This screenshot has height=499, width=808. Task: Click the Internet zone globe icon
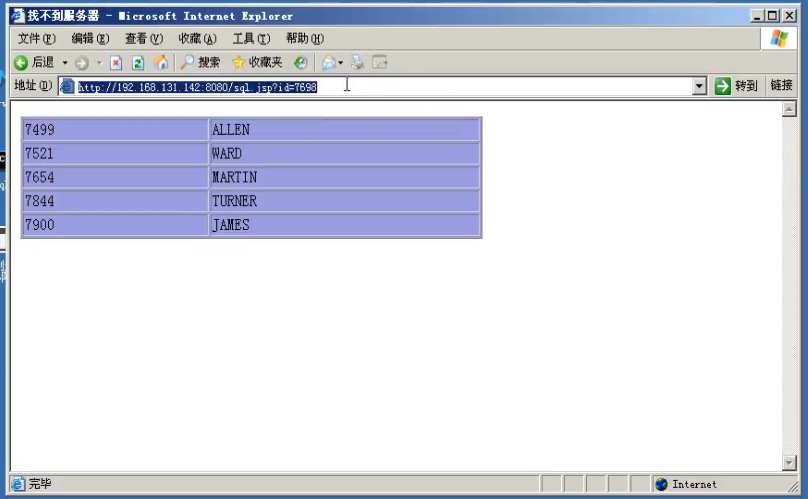[661, 484]
